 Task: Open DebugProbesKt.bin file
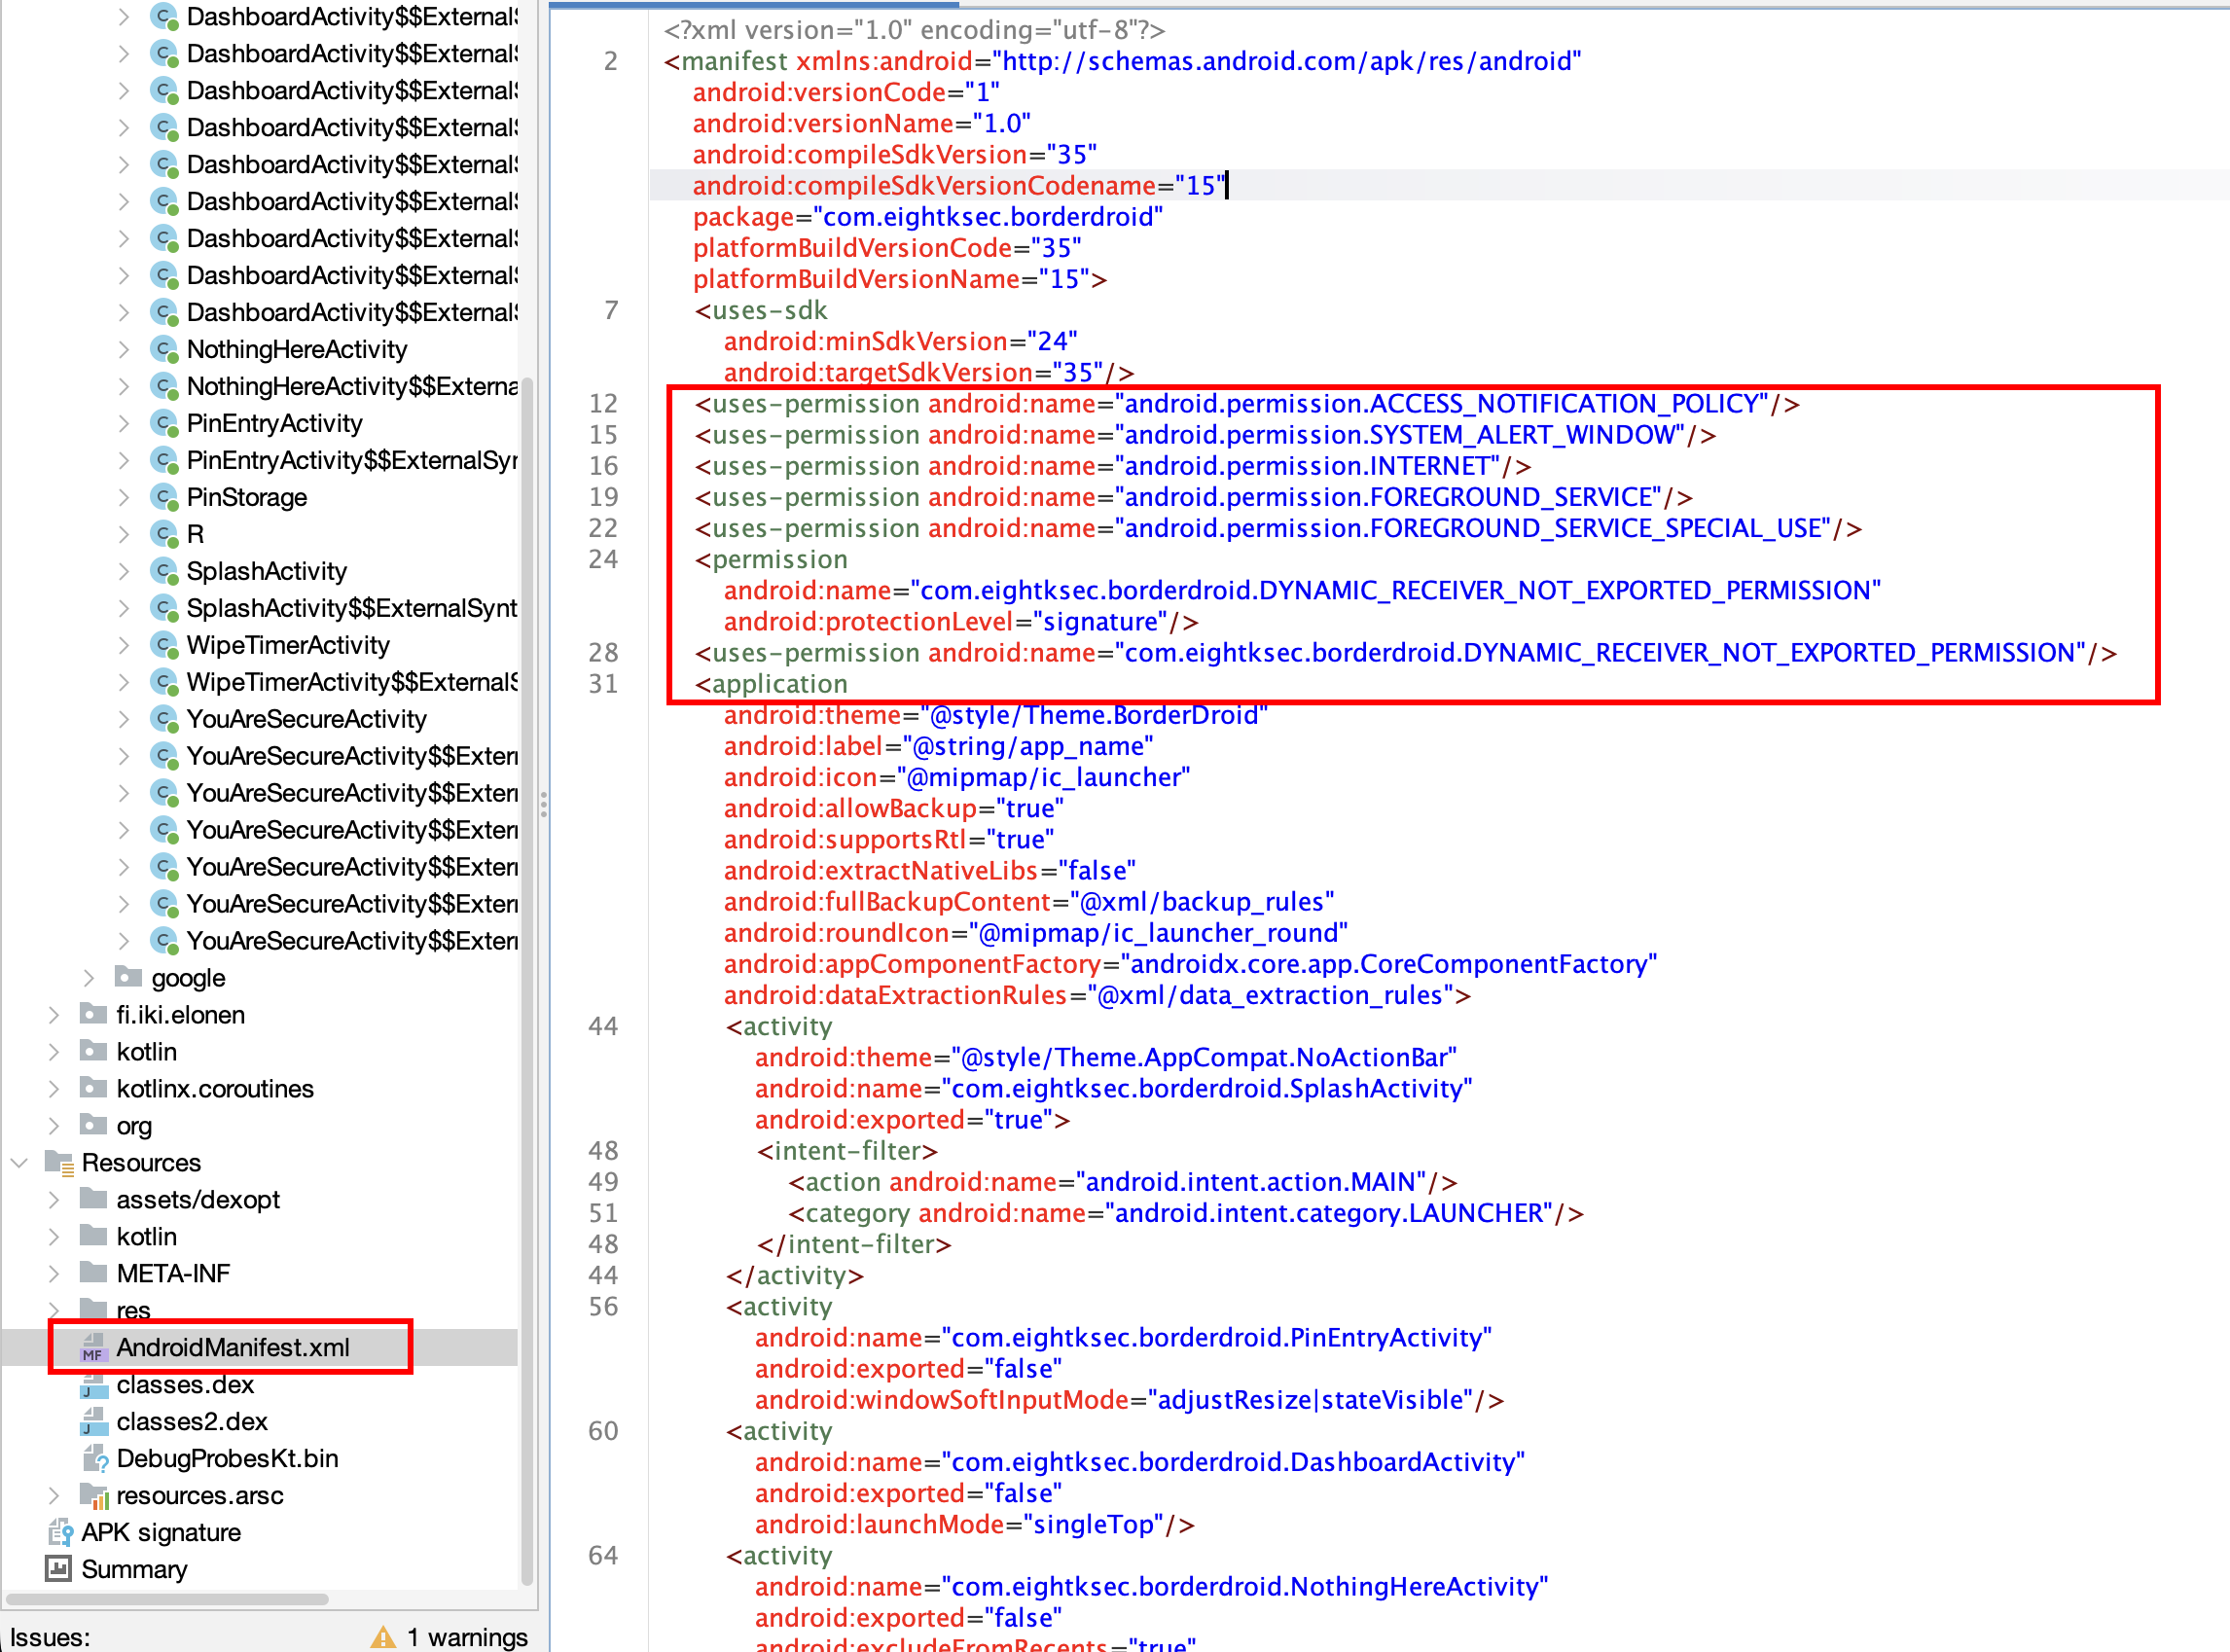click(227, 1458)
